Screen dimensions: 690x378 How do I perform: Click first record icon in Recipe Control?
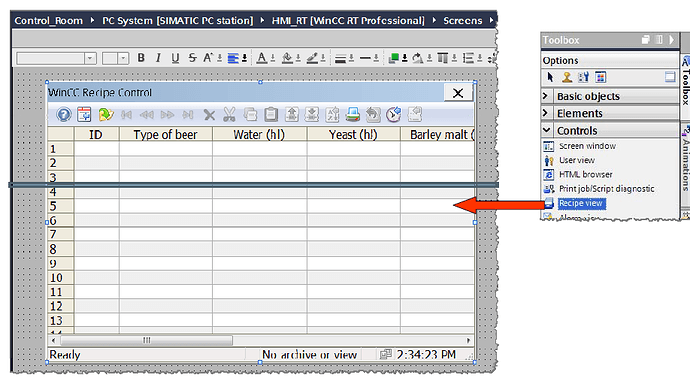tap(126, 115)
